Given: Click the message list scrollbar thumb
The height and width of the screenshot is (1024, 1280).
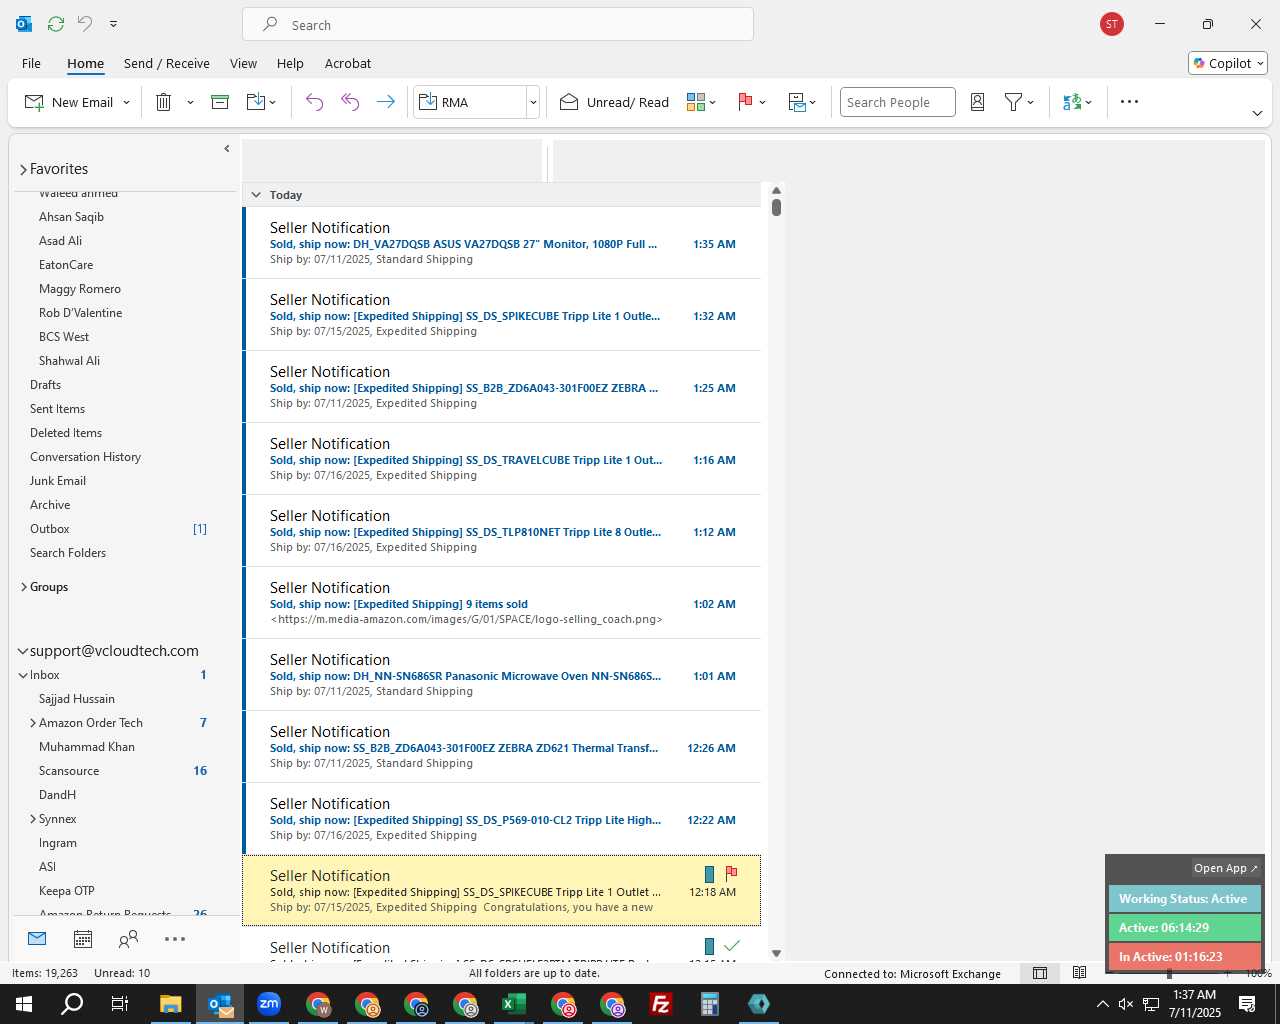Looking at the screenshot, I should point(776,207).
